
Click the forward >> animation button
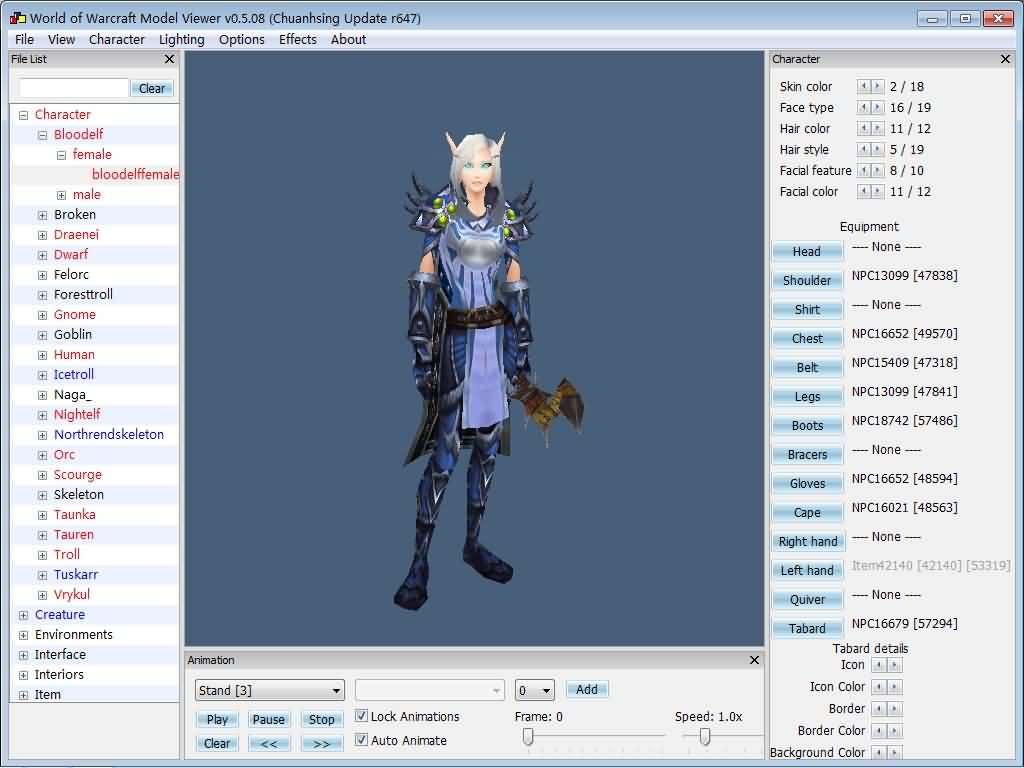321,743
